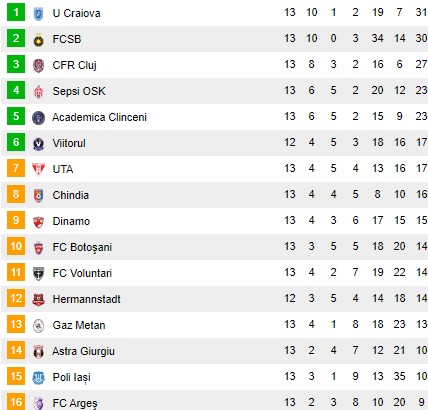Click the CFR Cluj club crest
Viewport: 428px width, 410px height.
pos(38,66)
